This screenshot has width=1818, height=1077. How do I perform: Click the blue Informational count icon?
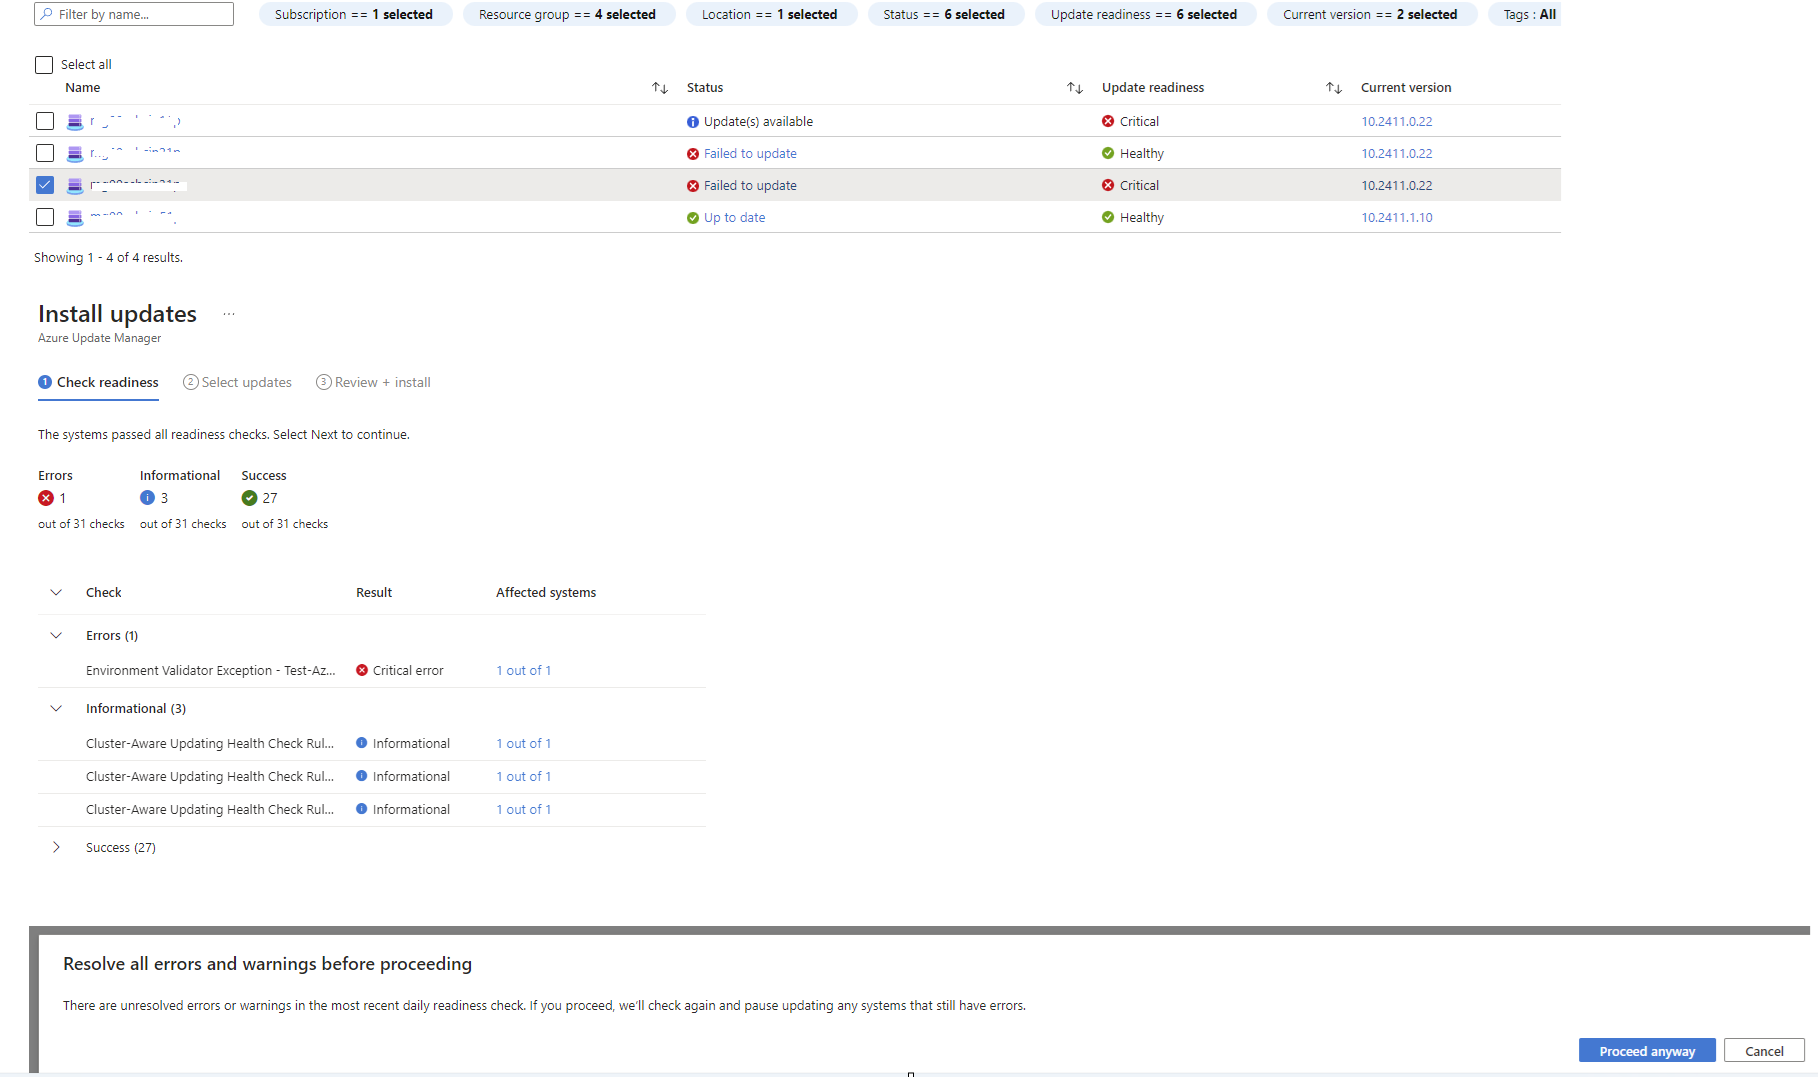pyautogui.click(x=150, y=497)
